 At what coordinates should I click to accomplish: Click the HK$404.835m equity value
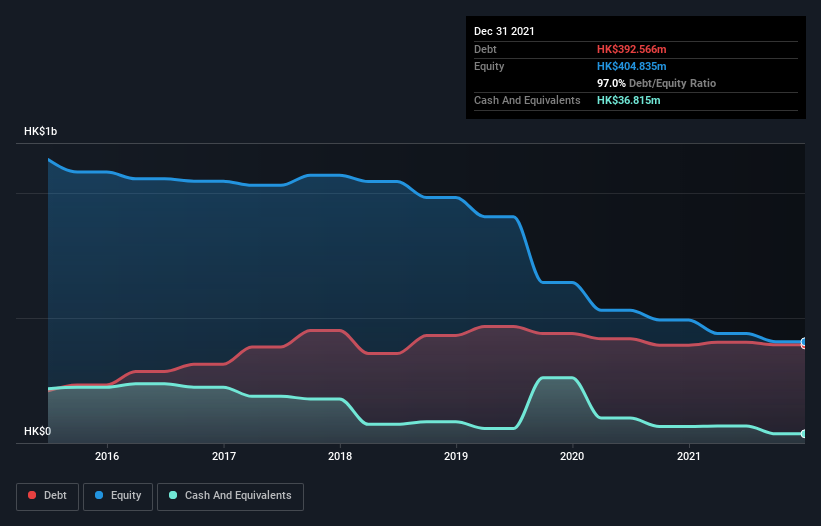coord(631,66)
